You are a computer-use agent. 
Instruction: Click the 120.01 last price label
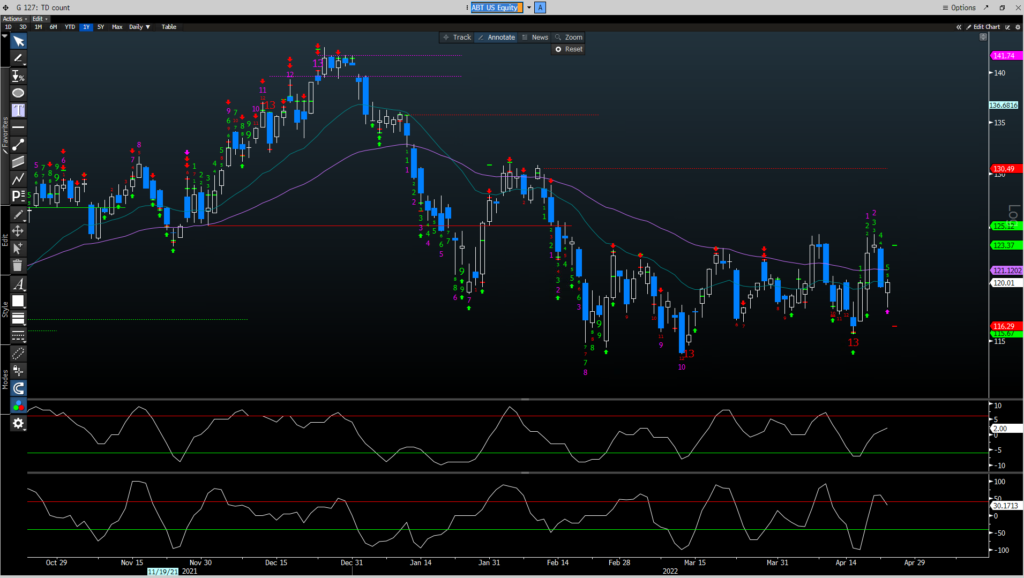1004,283
